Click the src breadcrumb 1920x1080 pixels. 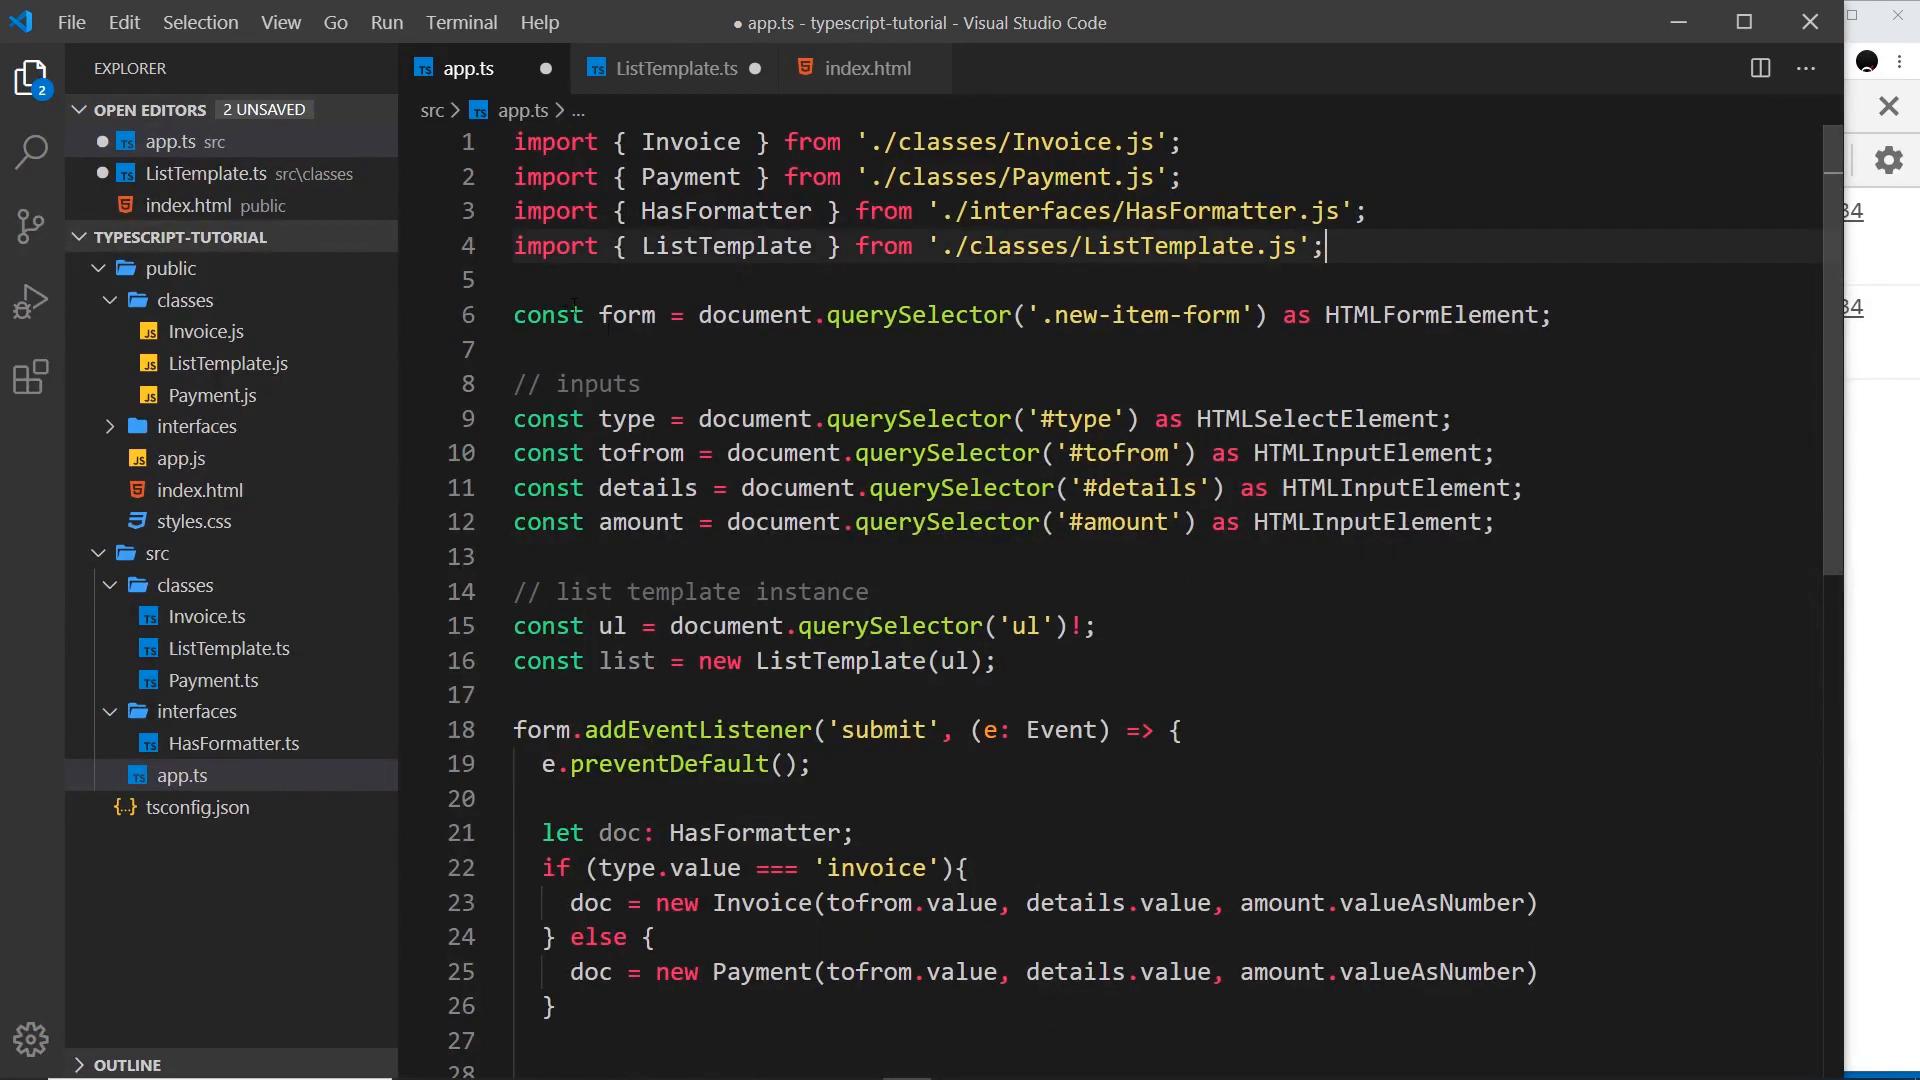432,111
